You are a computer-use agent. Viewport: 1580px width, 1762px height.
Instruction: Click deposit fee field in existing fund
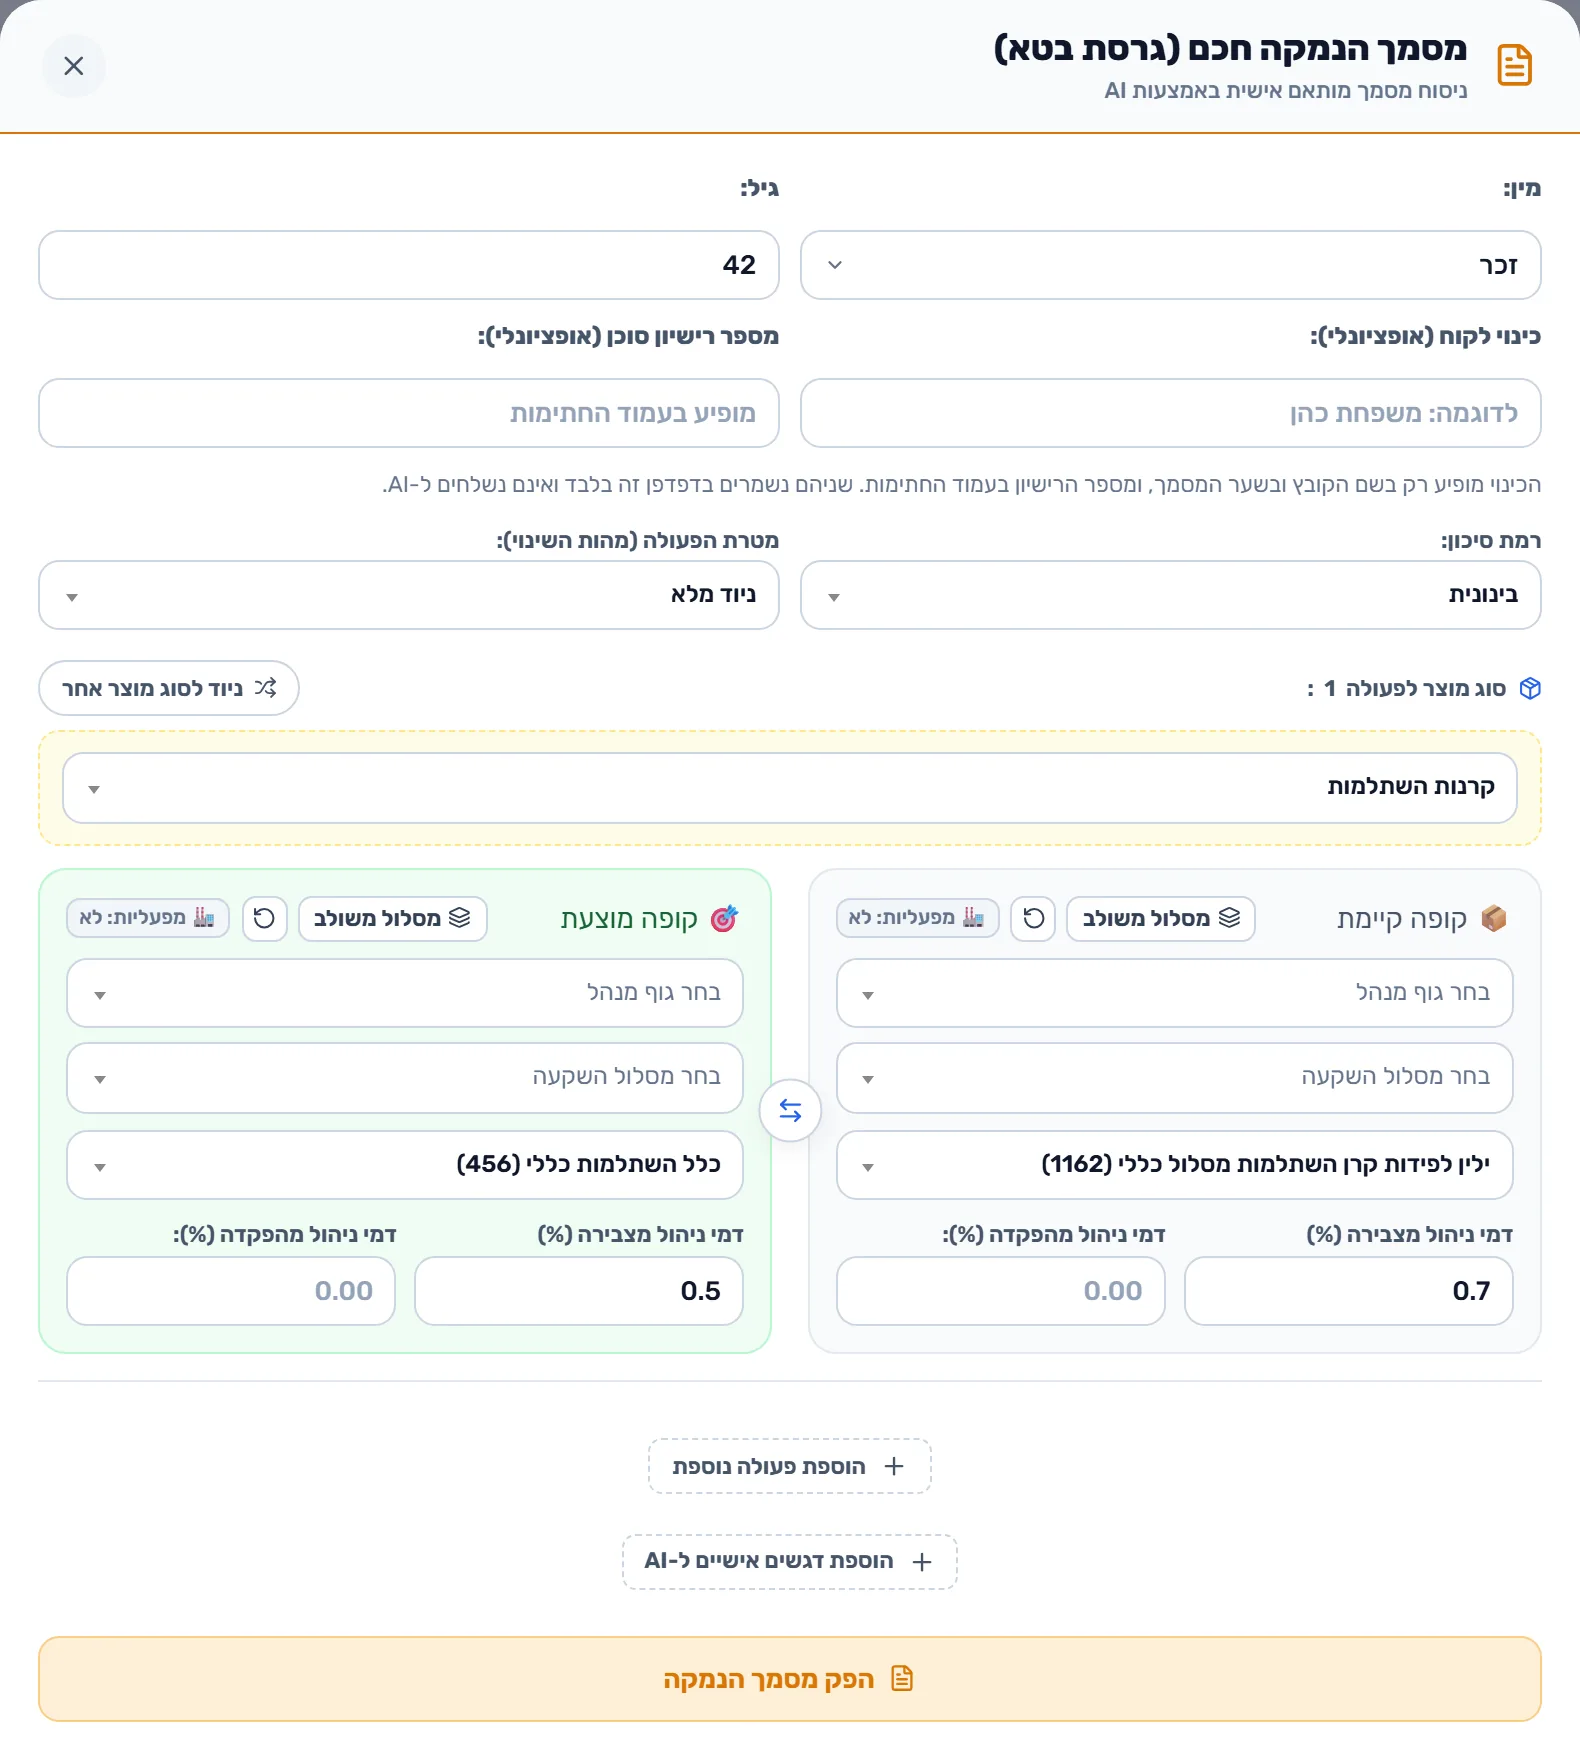tap(1001, 1291)
